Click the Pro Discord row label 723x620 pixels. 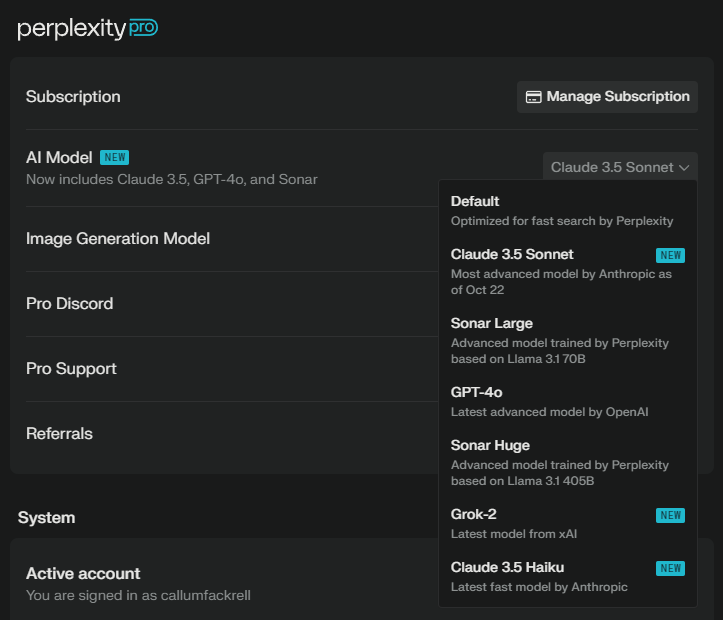(x=70, y=304)
